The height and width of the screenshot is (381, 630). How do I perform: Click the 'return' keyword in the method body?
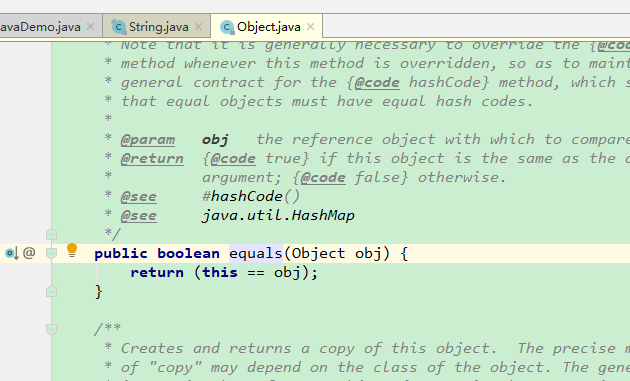coord(157,272)
